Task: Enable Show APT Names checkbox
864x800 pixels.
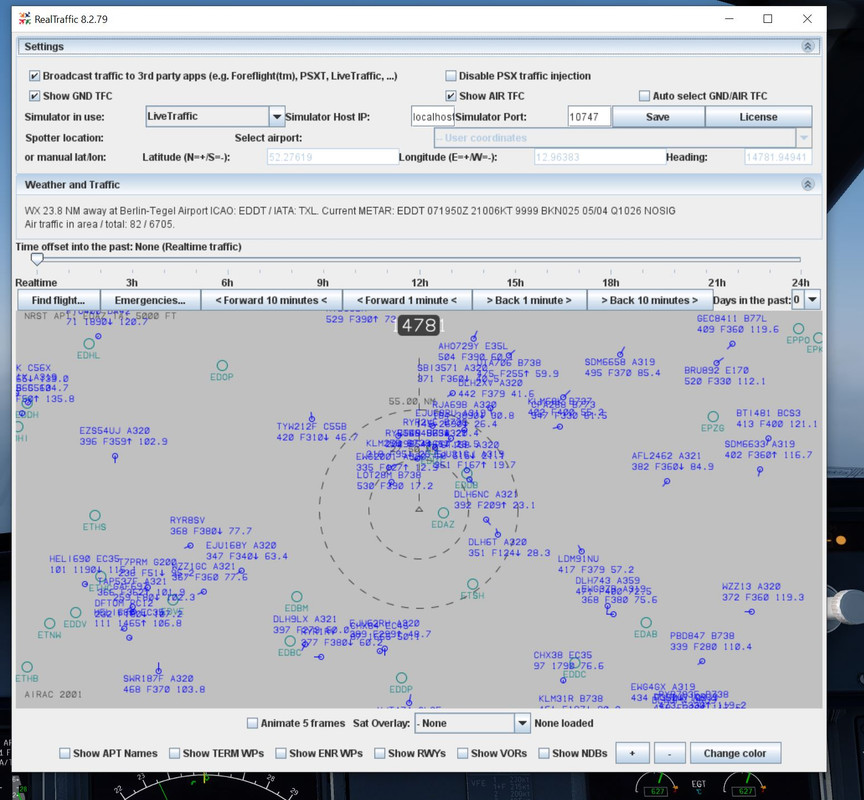Action: [64, 753]
